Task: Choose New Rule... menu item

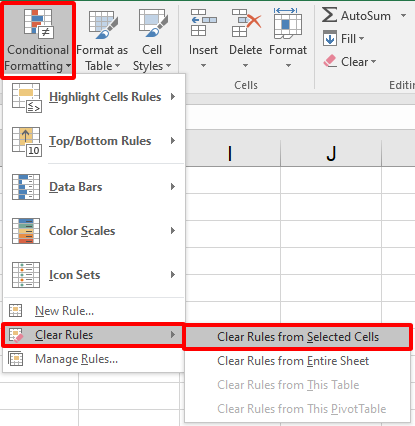Action: [94, 311]
